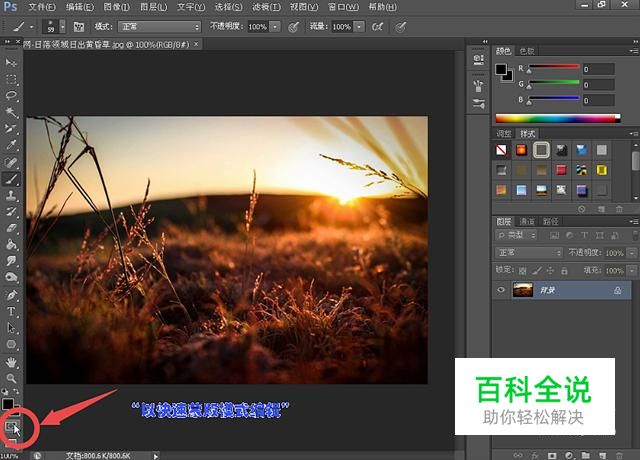640x460 pixels.
Task: Enable airbrush mode icon
Action: coord(378,27)
